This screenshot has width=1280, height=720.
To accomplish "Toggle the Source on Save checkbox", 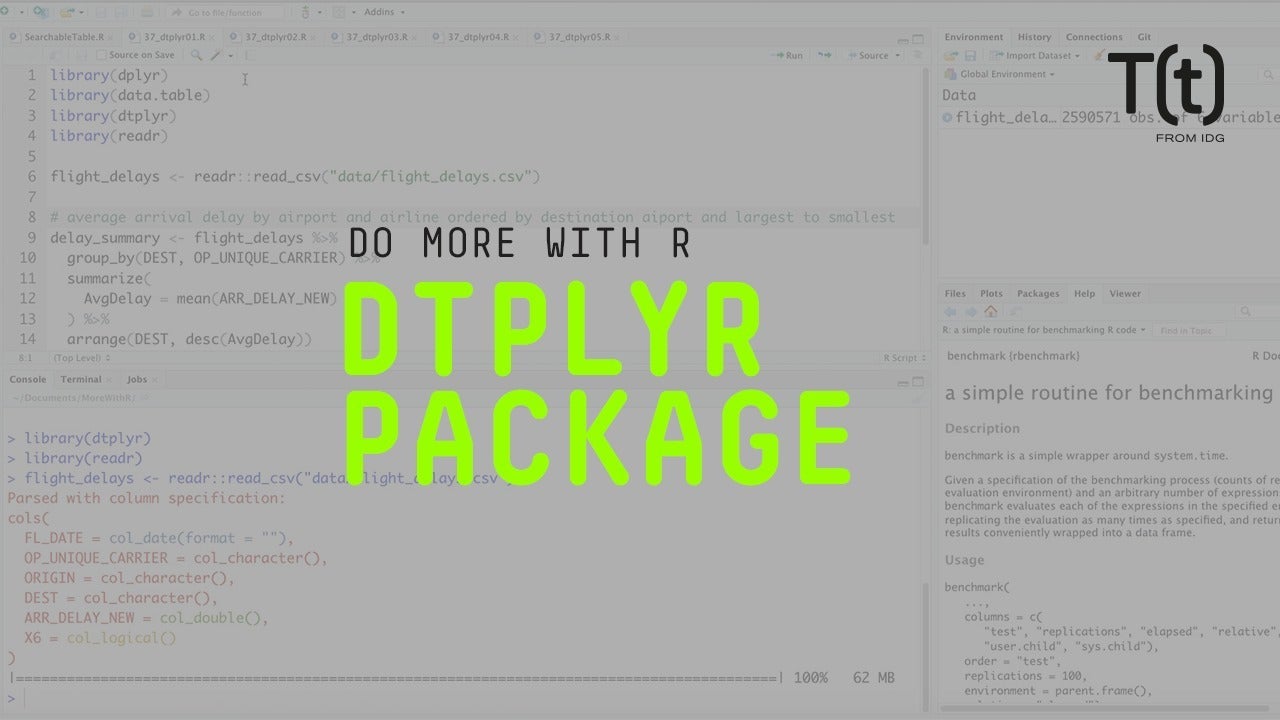I will click(x=101, y=56).
